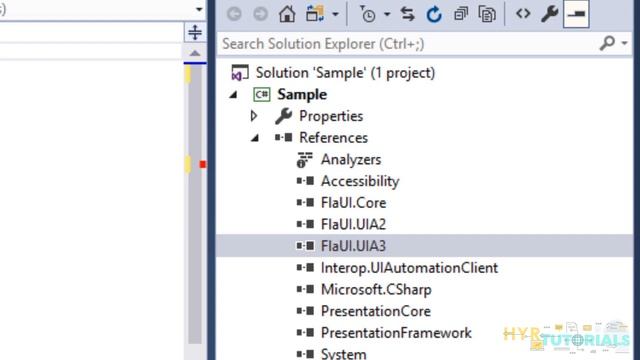The image size is (640, 360).
Task: Open the editor navigation bar dropdown arrow
Action: click(x=199, y=9)
